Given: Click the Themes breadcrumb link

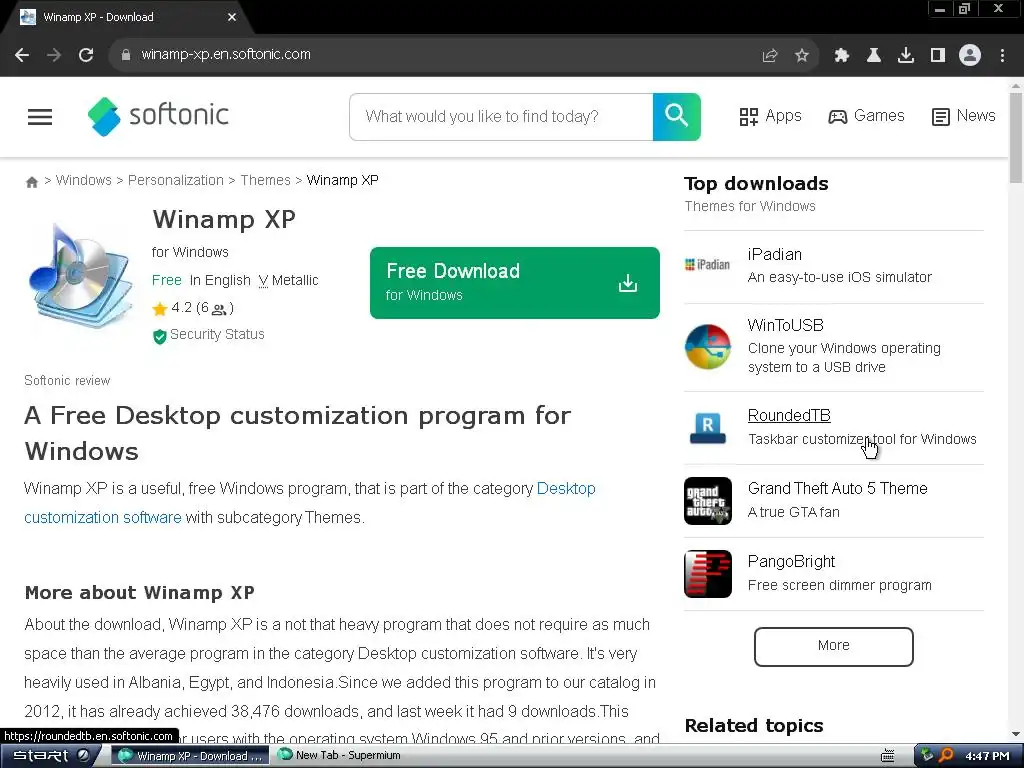Looking at the screenshot, I should click(x=265, y=180).
